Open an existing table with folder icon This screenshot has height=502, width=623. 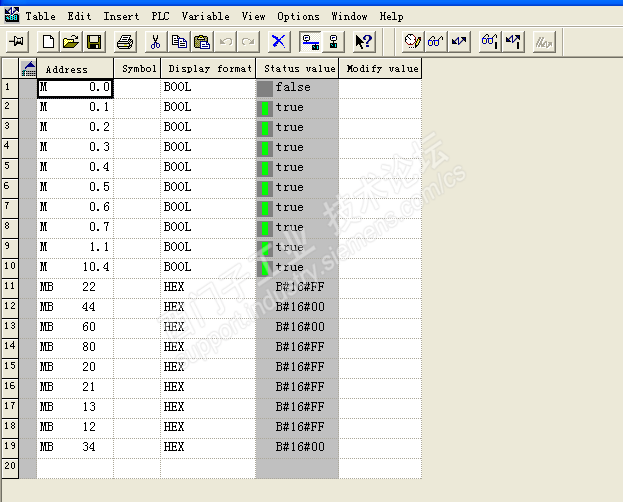(71, 41)
